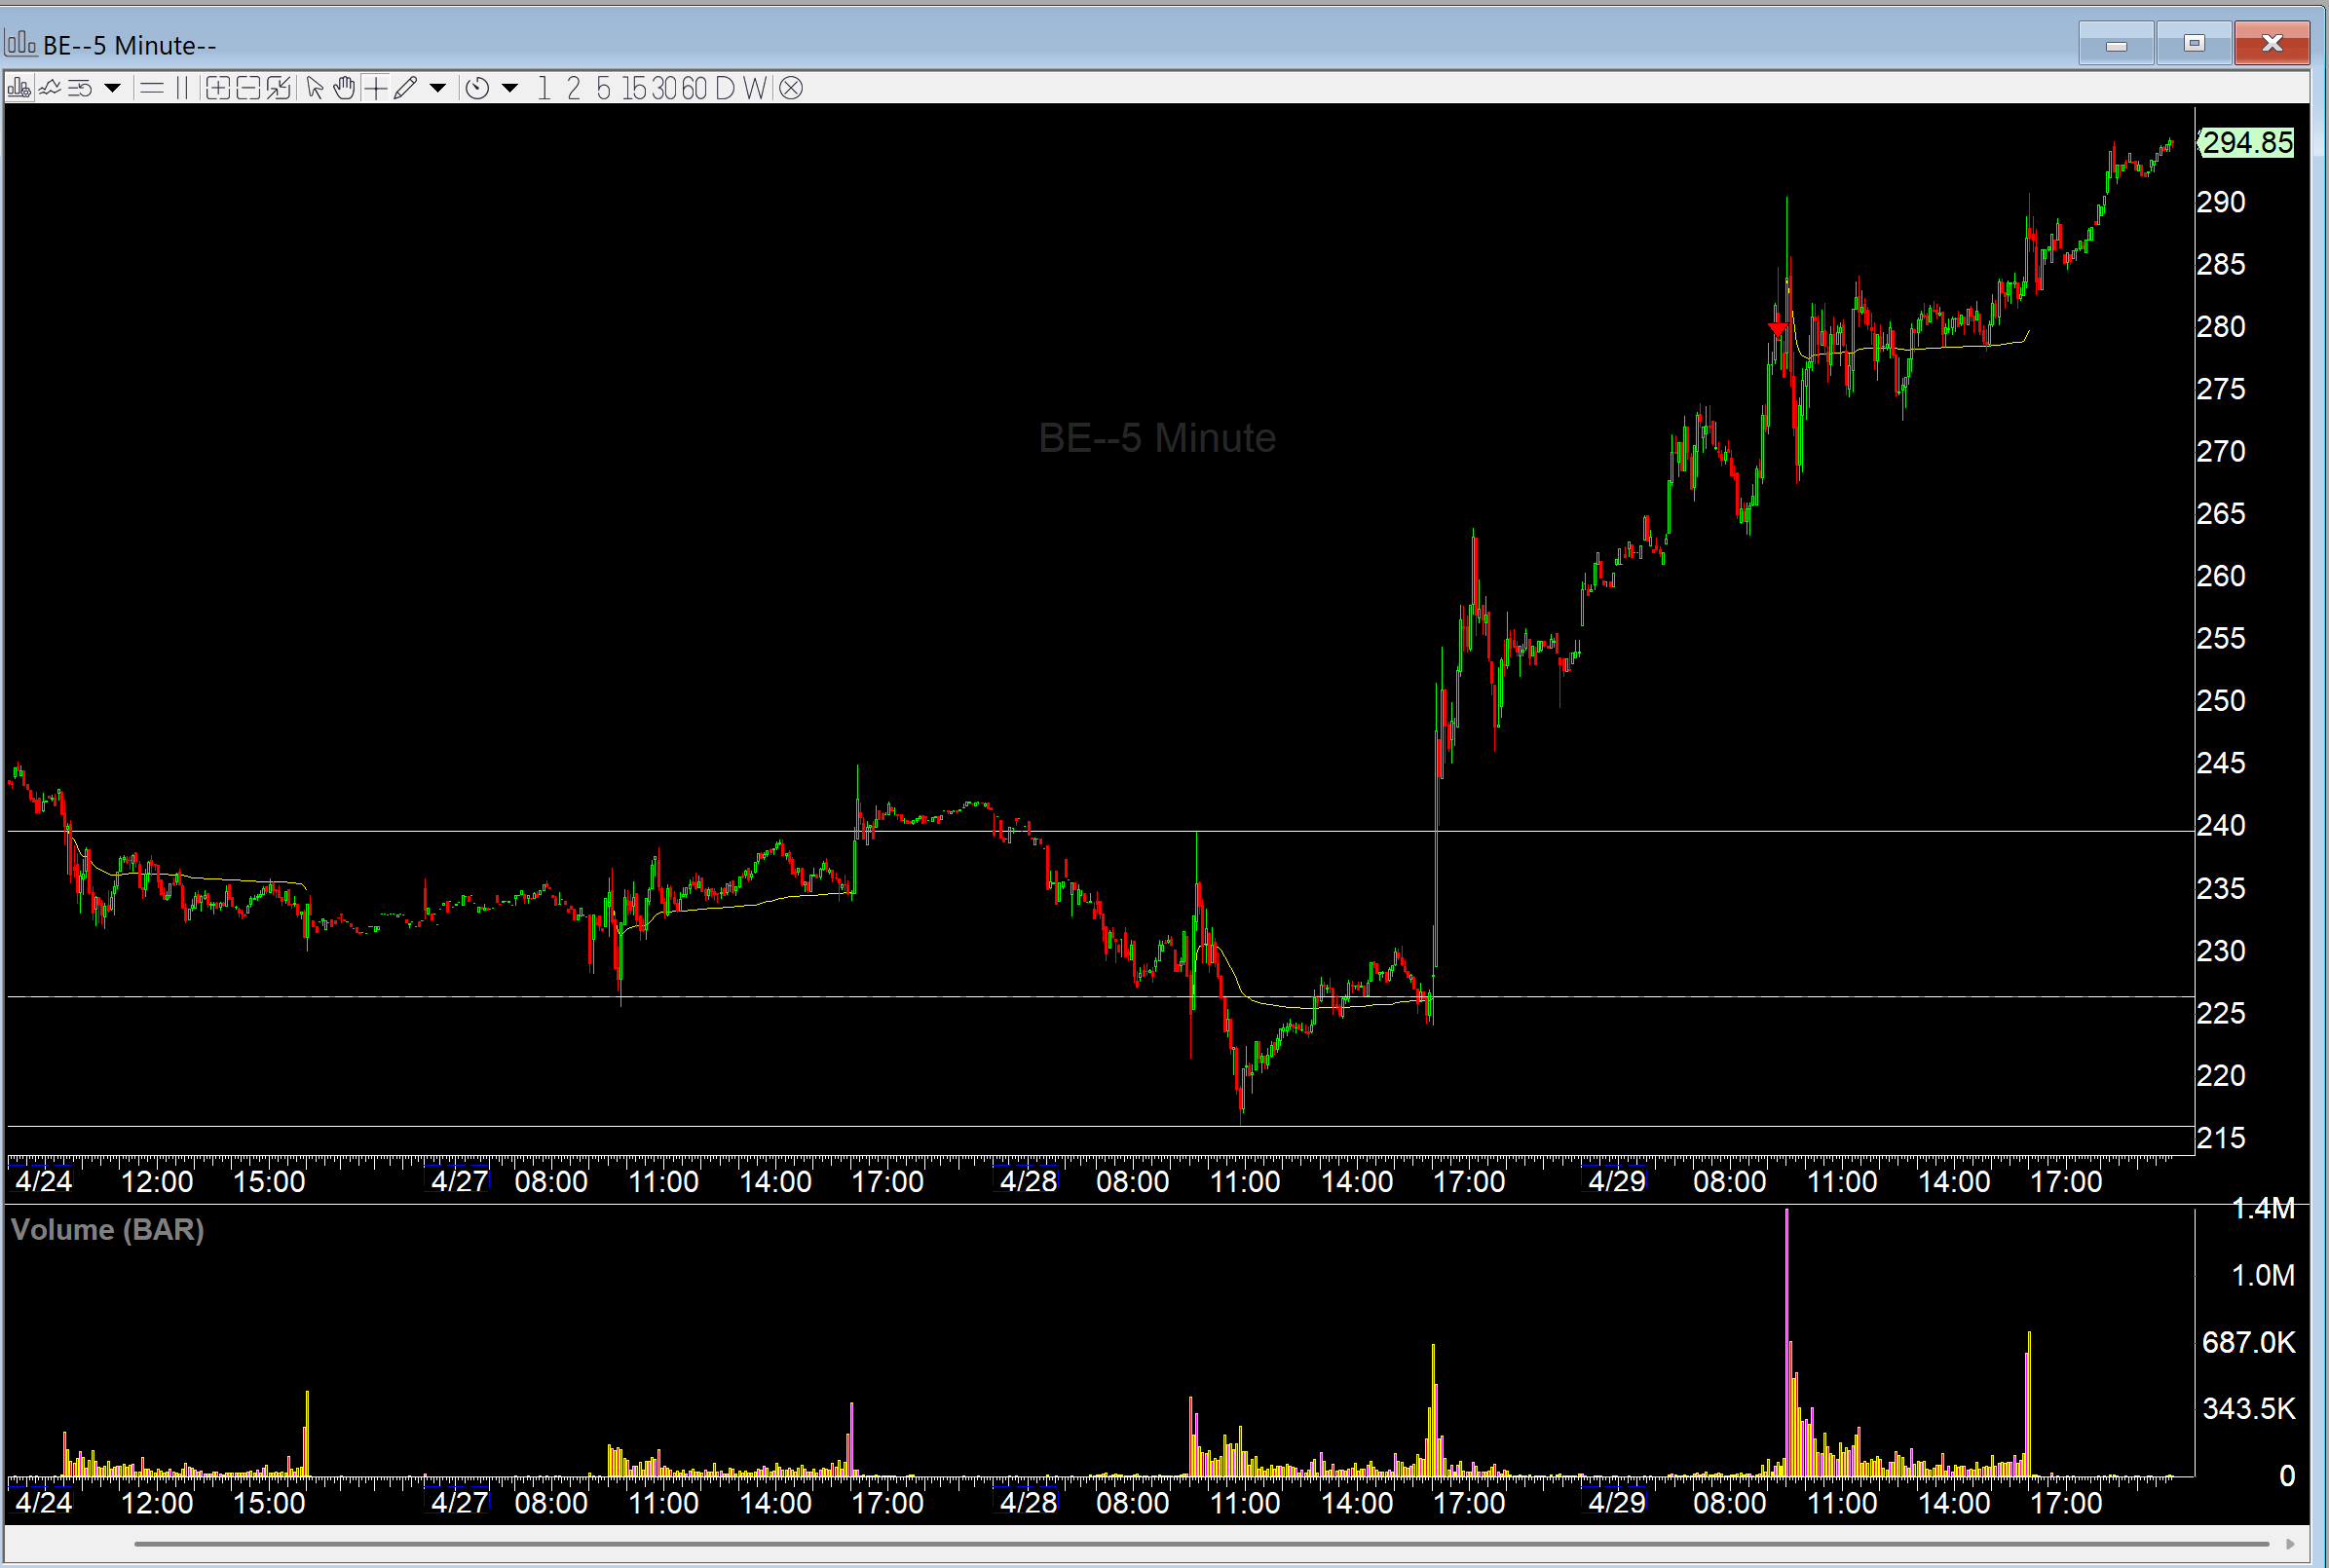
Task: Select the hand pan tool
Action: point(344,89)
